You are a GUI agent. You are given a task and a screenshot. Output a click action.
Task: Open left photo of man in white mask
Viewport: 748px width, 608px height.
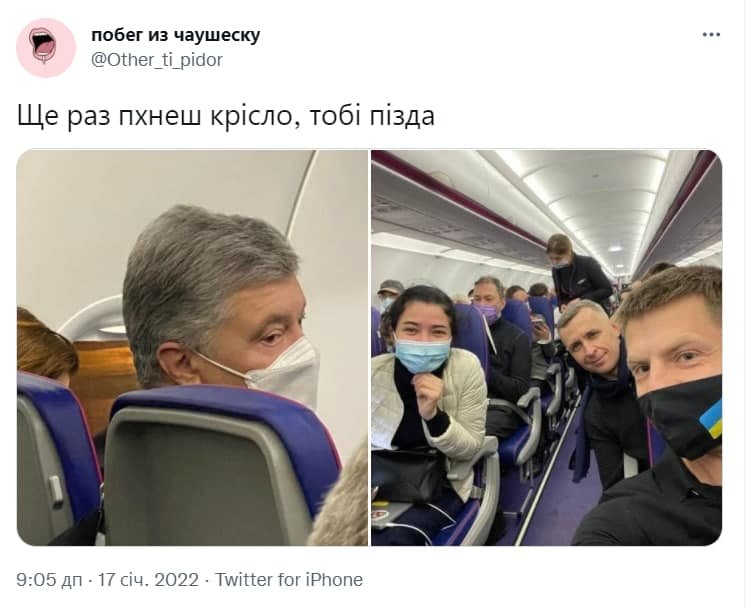[x=192, y=348]
